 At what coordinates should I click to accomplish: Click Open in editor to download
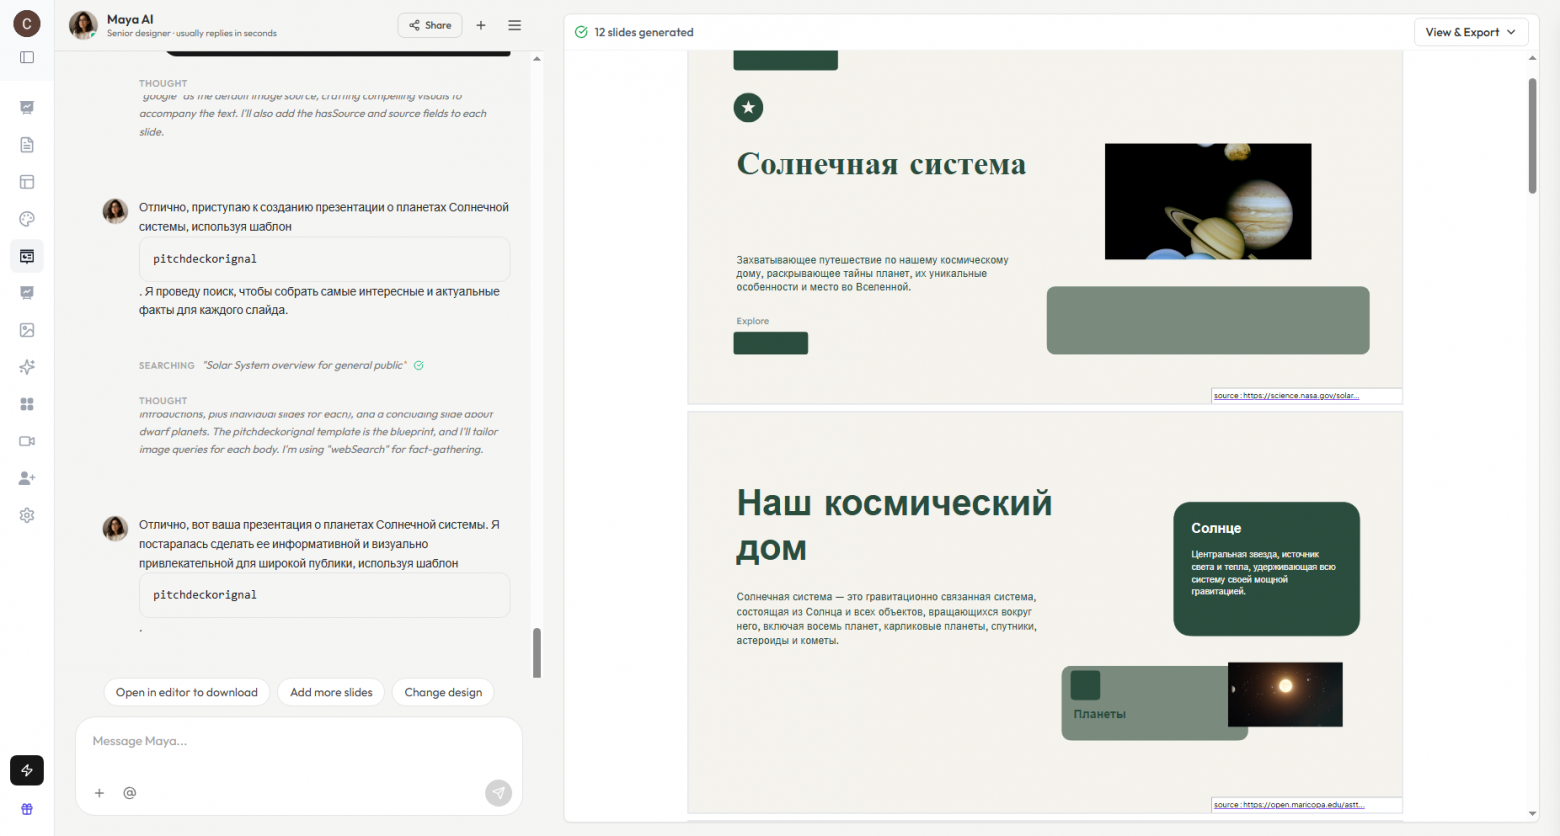tap(187, 692)
